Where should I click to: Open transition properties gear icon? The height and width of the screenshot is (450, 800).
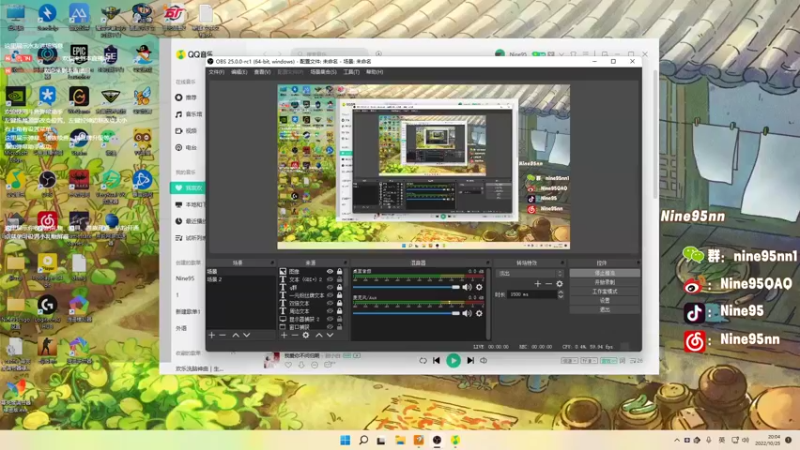point(560,284)
